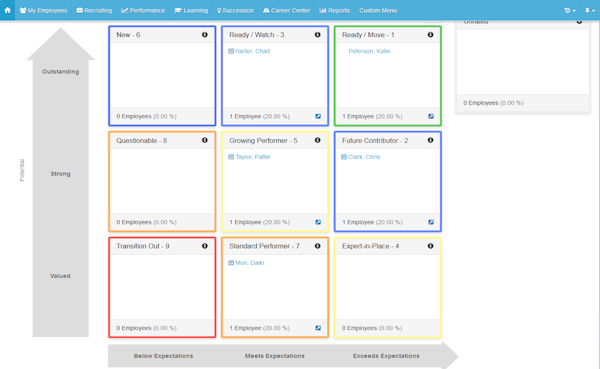Viewport: 600px width, 369px height.
Task: Open the pin dropdown in top-right navbar
Action: pos(590,10)
